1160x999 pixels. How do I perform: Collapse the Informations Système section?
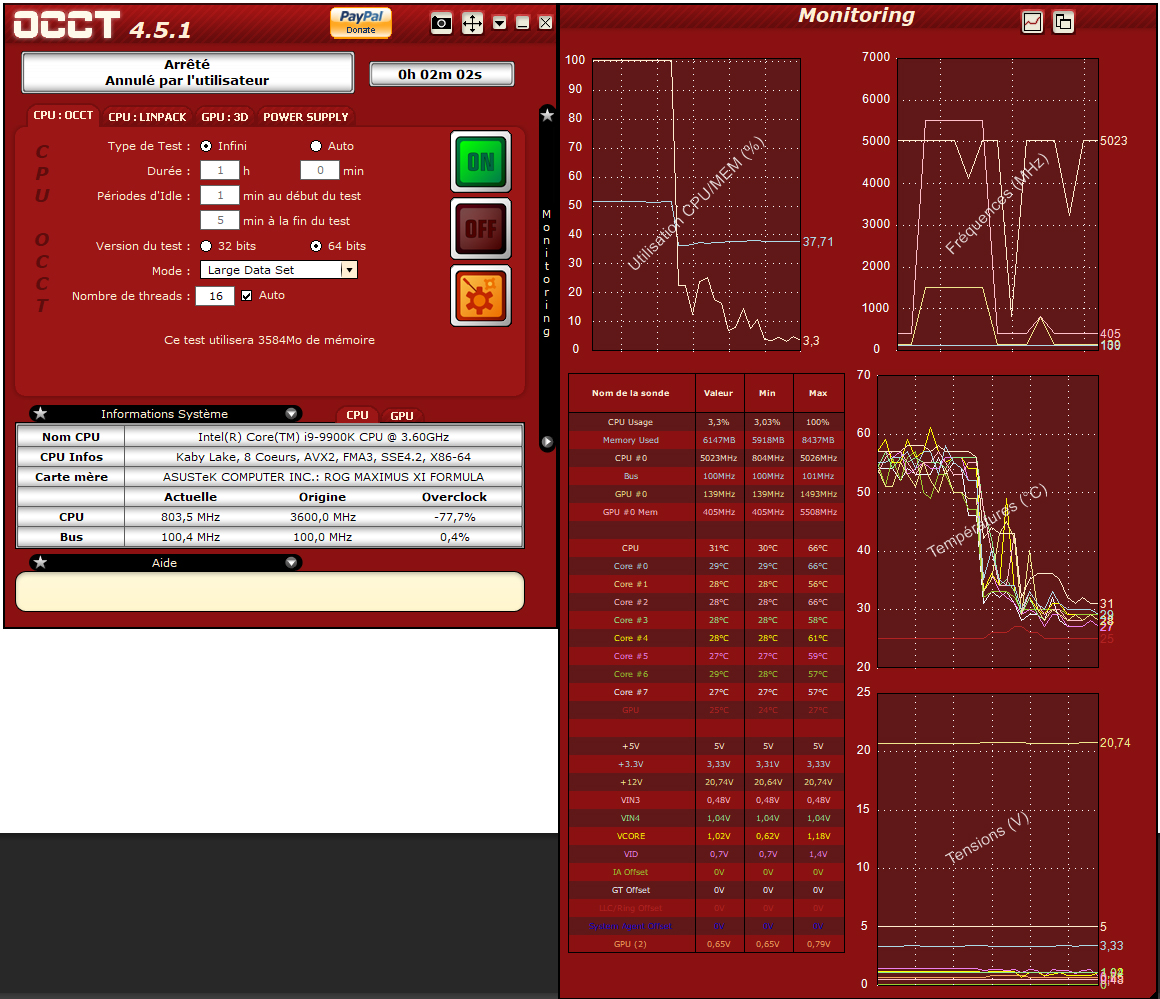point(291,414)
